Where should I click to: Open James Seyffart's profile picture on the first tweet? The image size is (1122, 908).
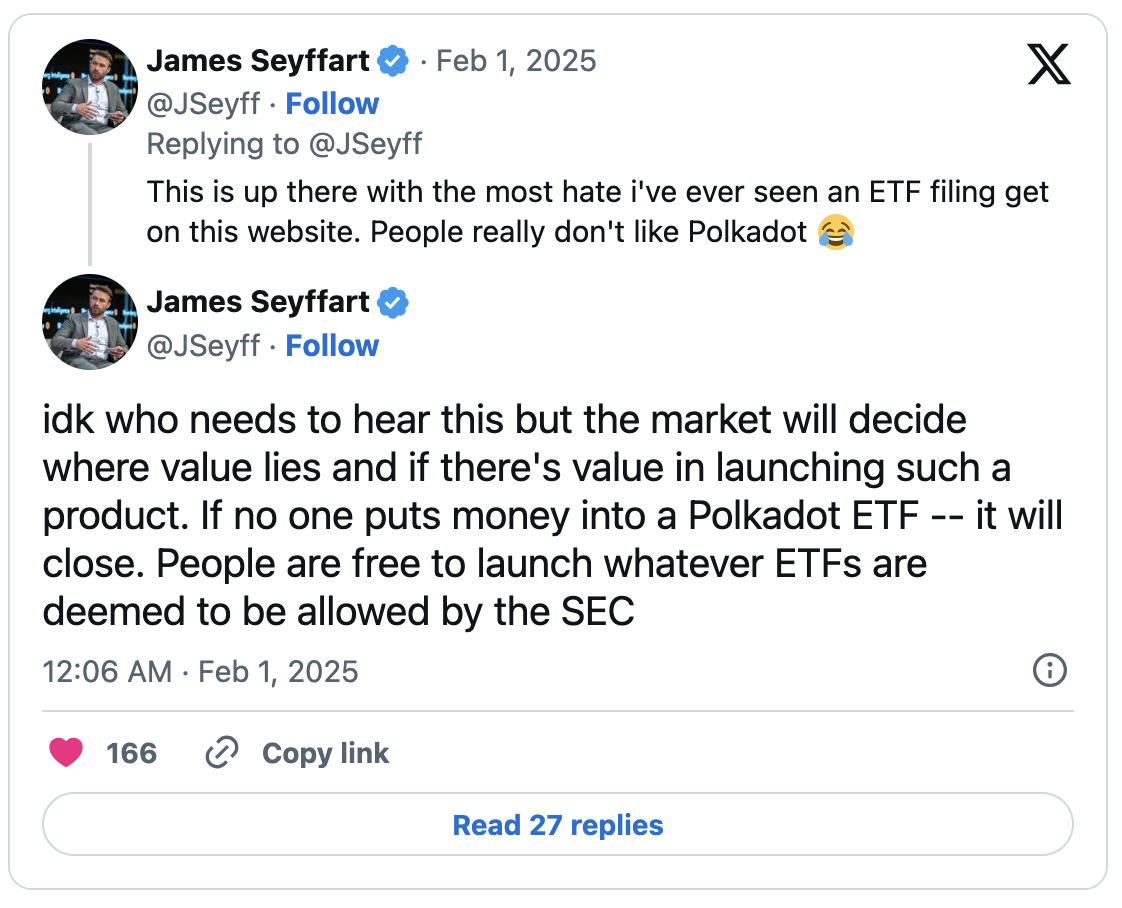[89, 87]
